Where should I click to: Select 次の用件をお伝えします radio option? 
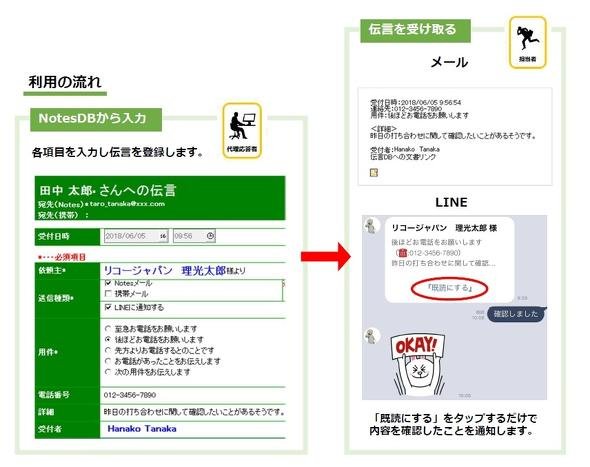(x=108, y=372)
